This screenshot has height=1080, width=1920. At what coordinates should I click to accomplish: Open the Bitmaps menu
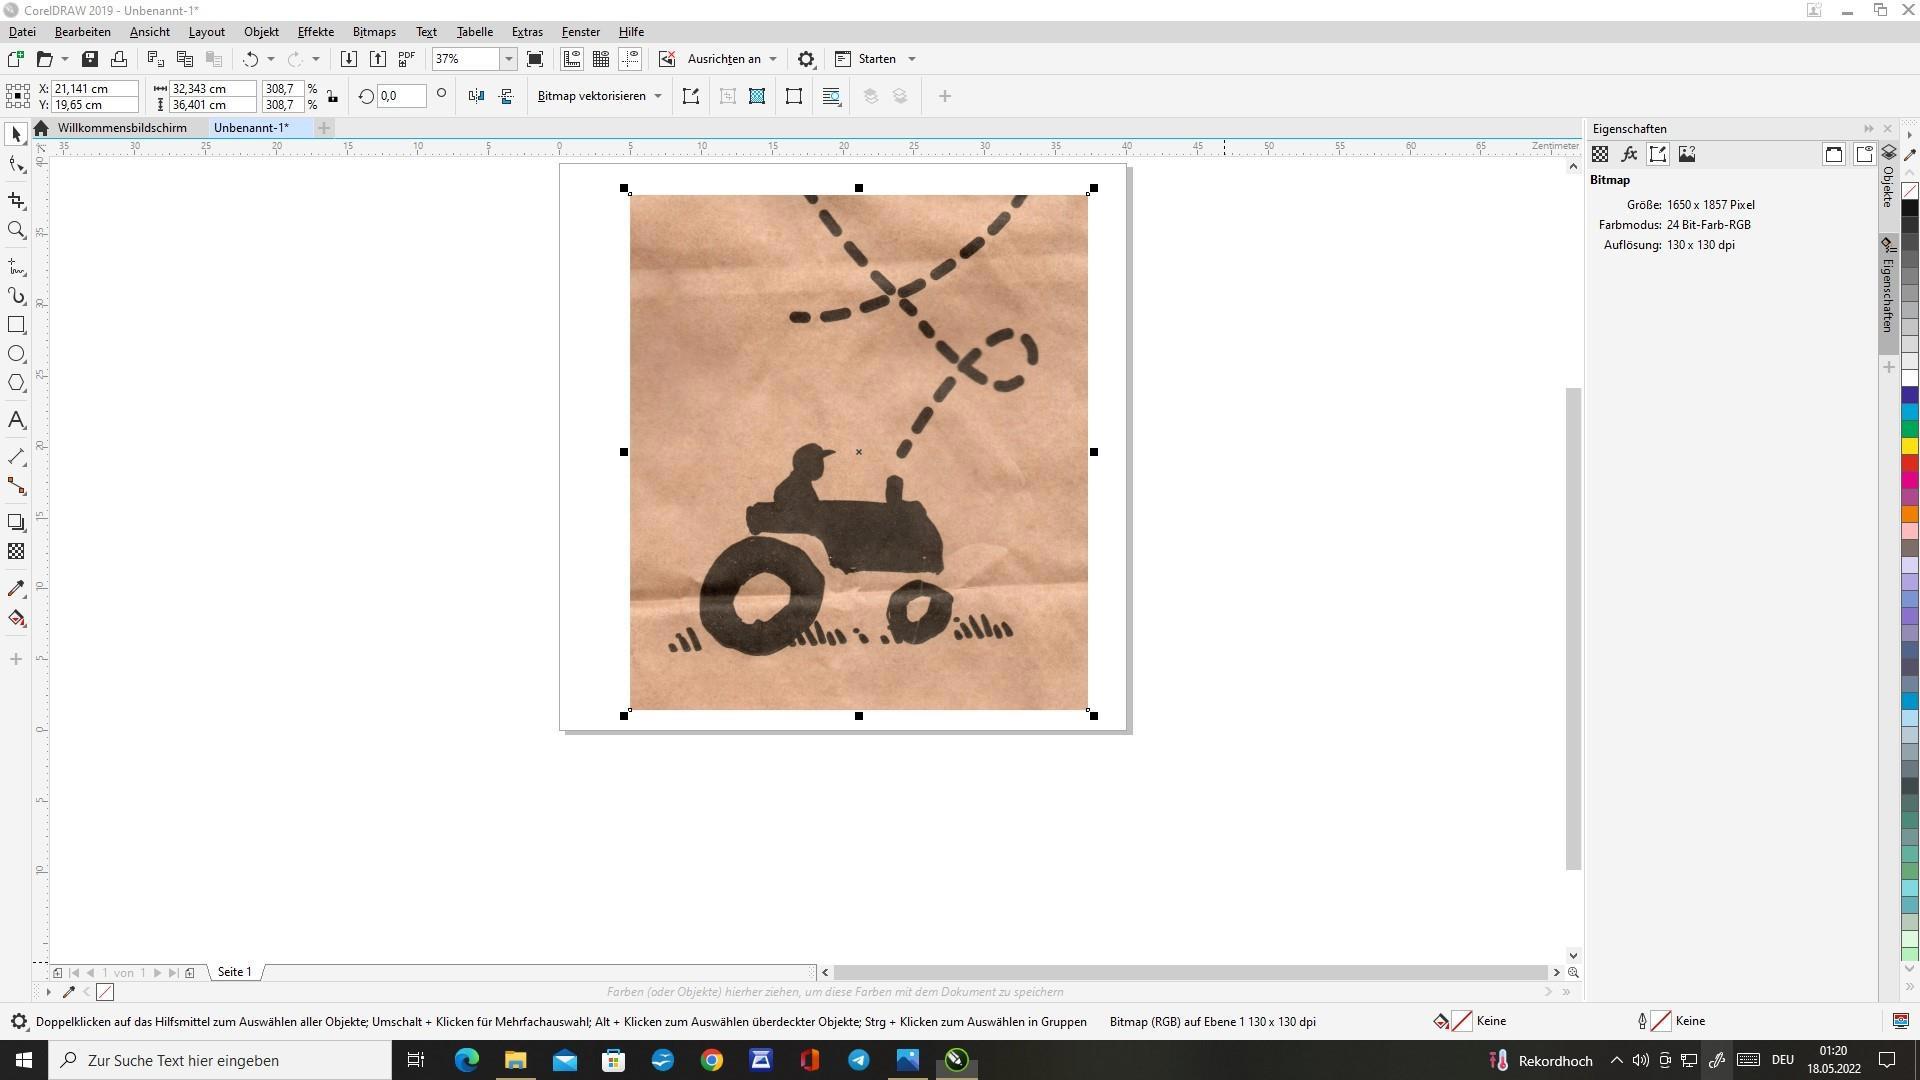[374, 32]
